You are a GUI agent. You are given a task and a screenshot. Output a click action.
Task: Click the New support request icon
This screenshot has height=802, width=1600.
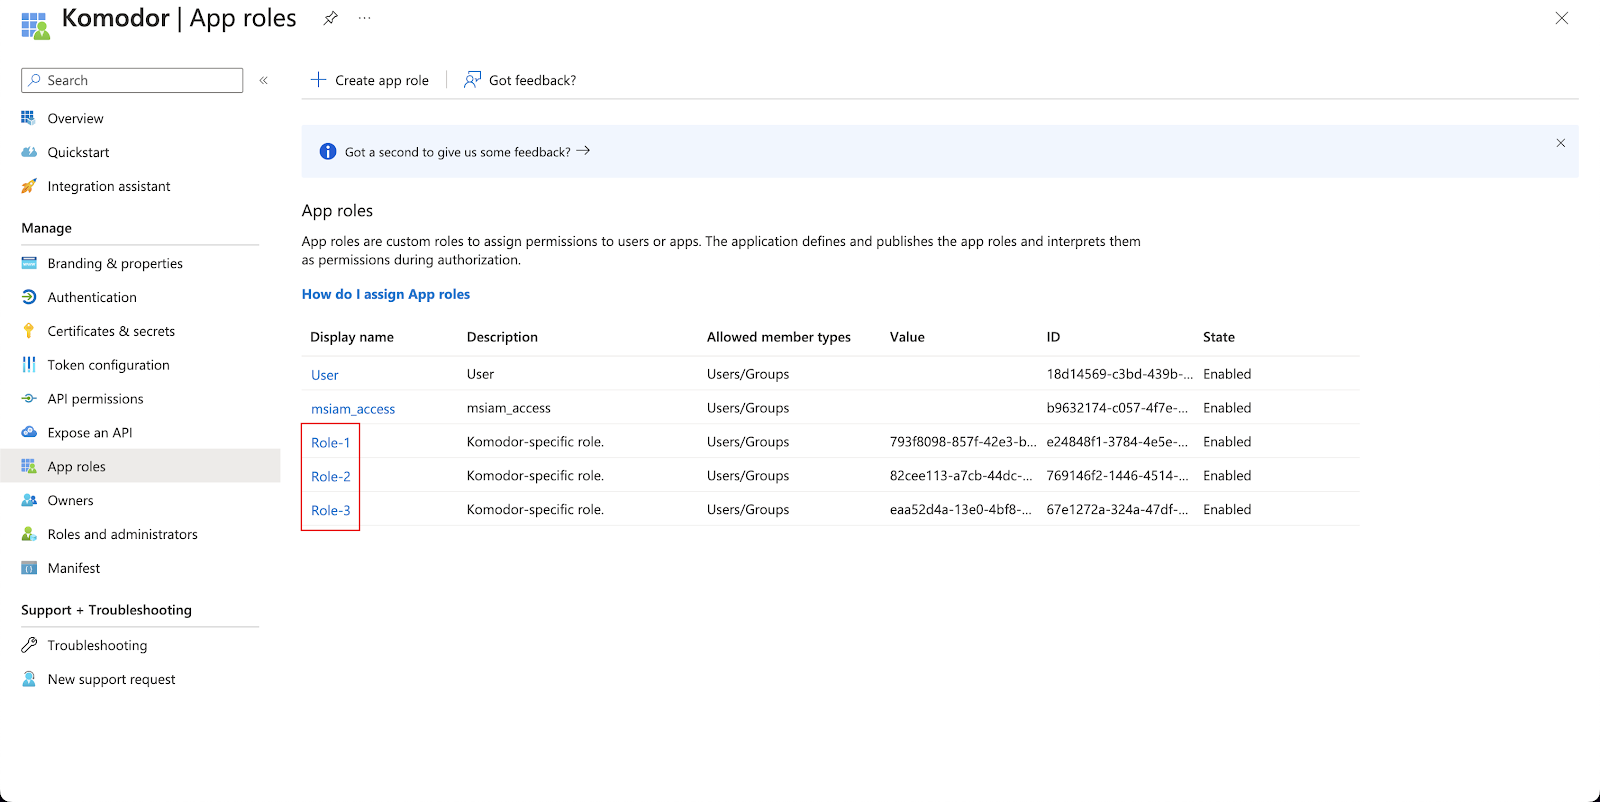pyautogui.click(x=29, y=679)
